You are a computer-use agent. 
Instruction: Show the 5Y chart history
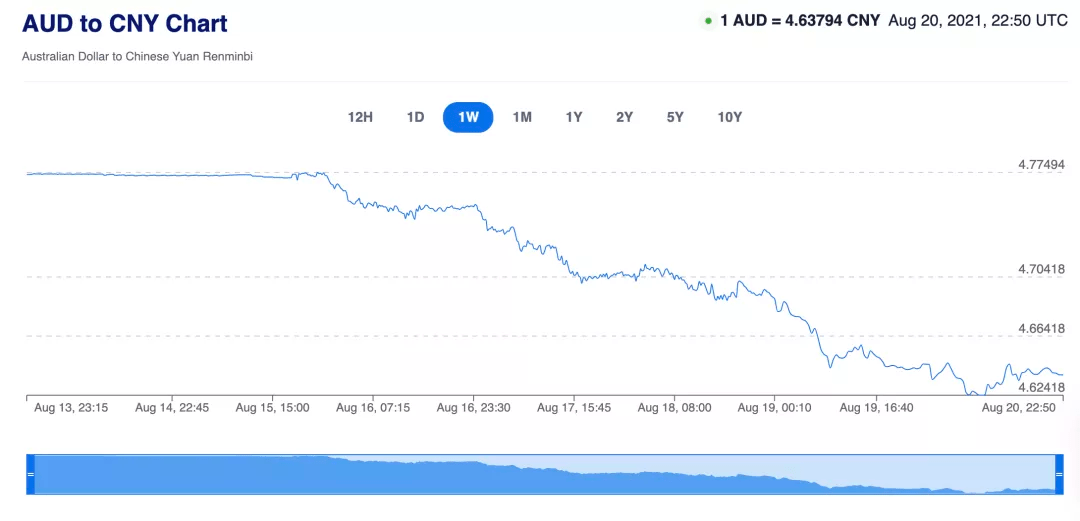(x=675, y=117)
